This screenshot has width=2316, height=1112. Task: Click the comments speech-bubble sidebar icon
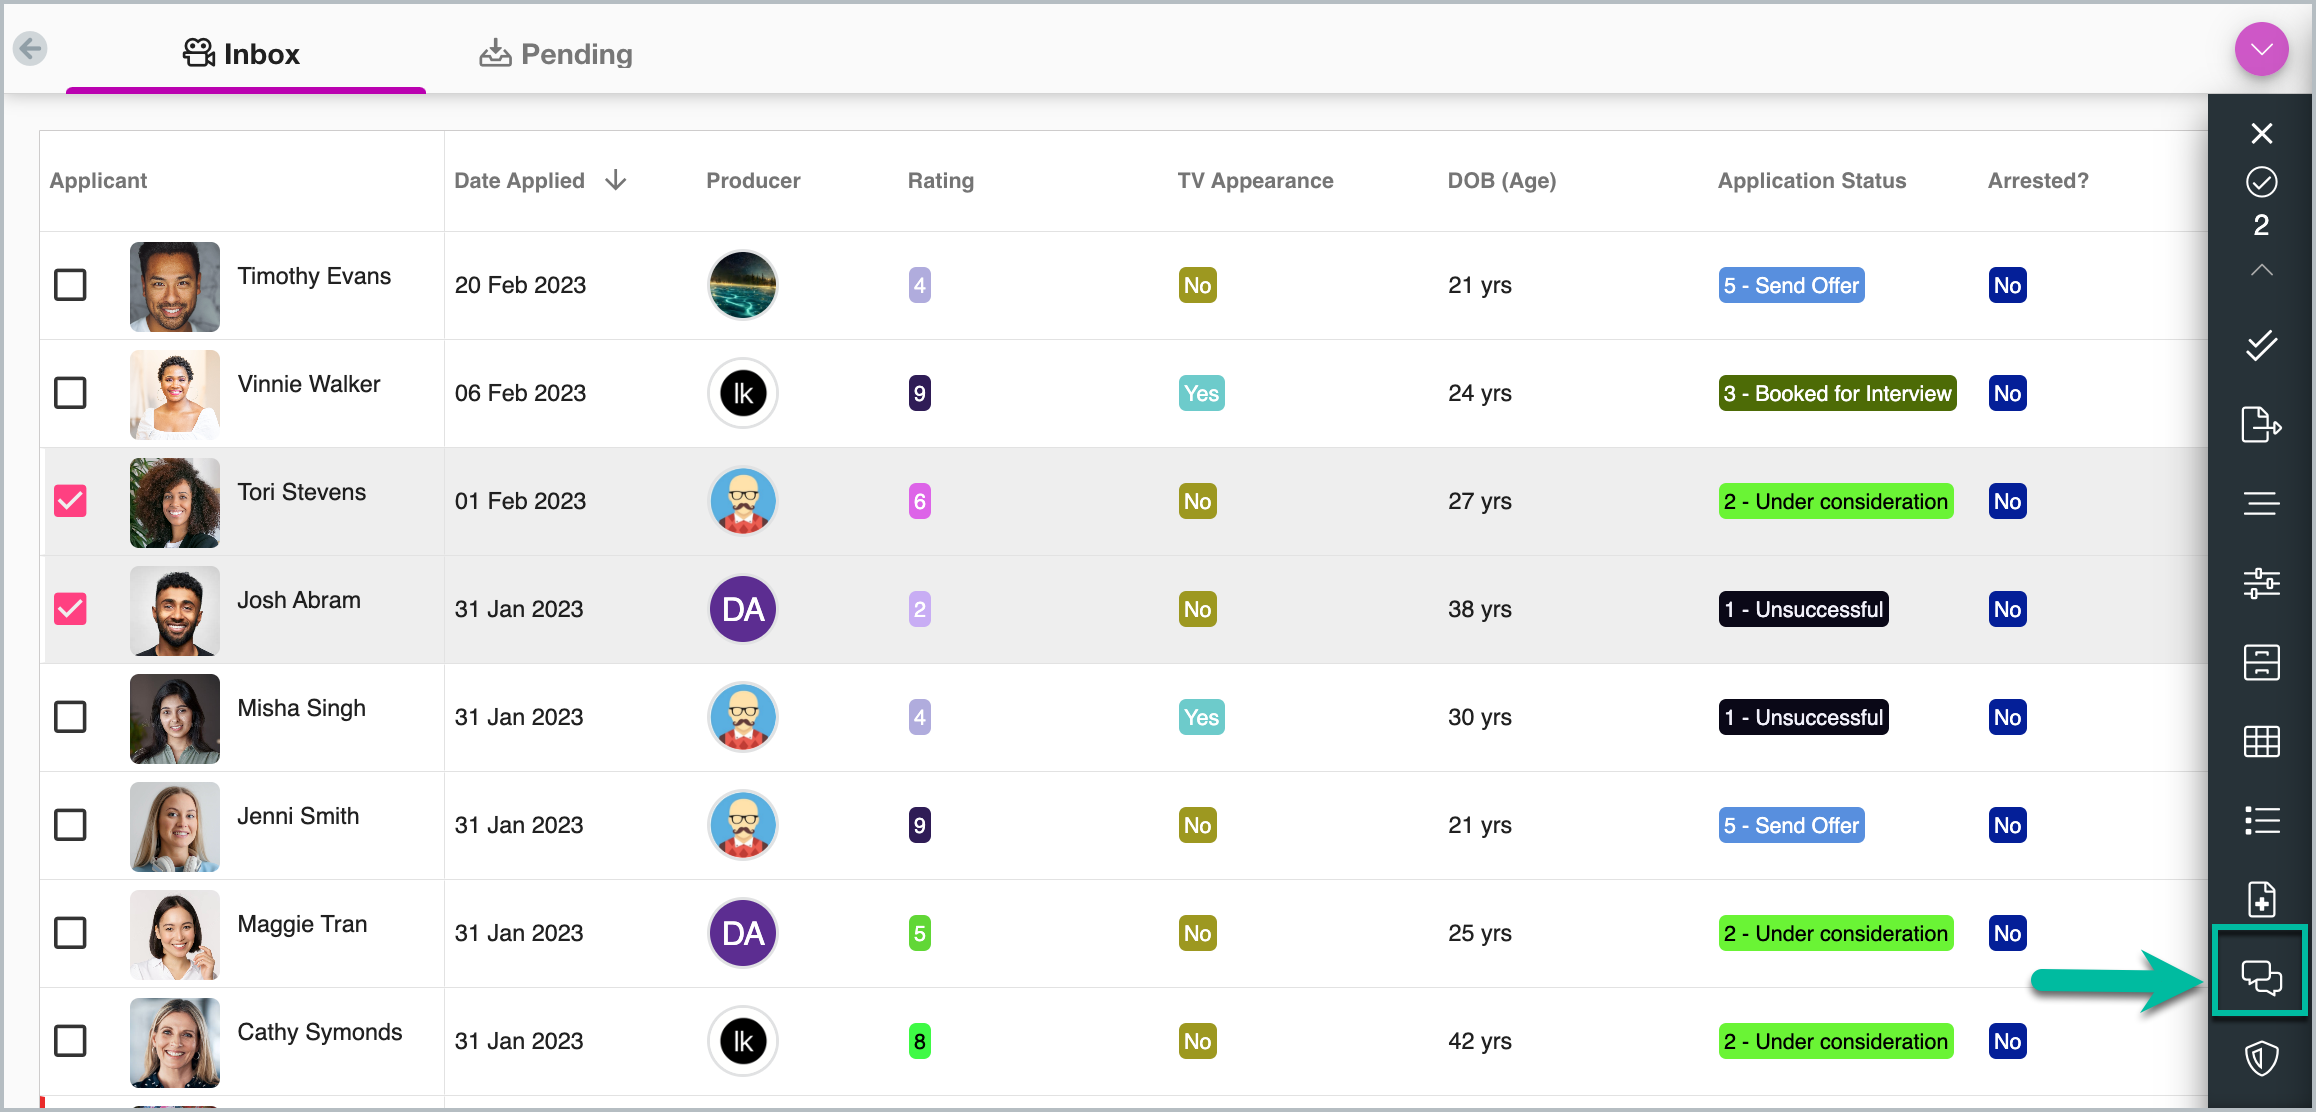(2261, 976)
